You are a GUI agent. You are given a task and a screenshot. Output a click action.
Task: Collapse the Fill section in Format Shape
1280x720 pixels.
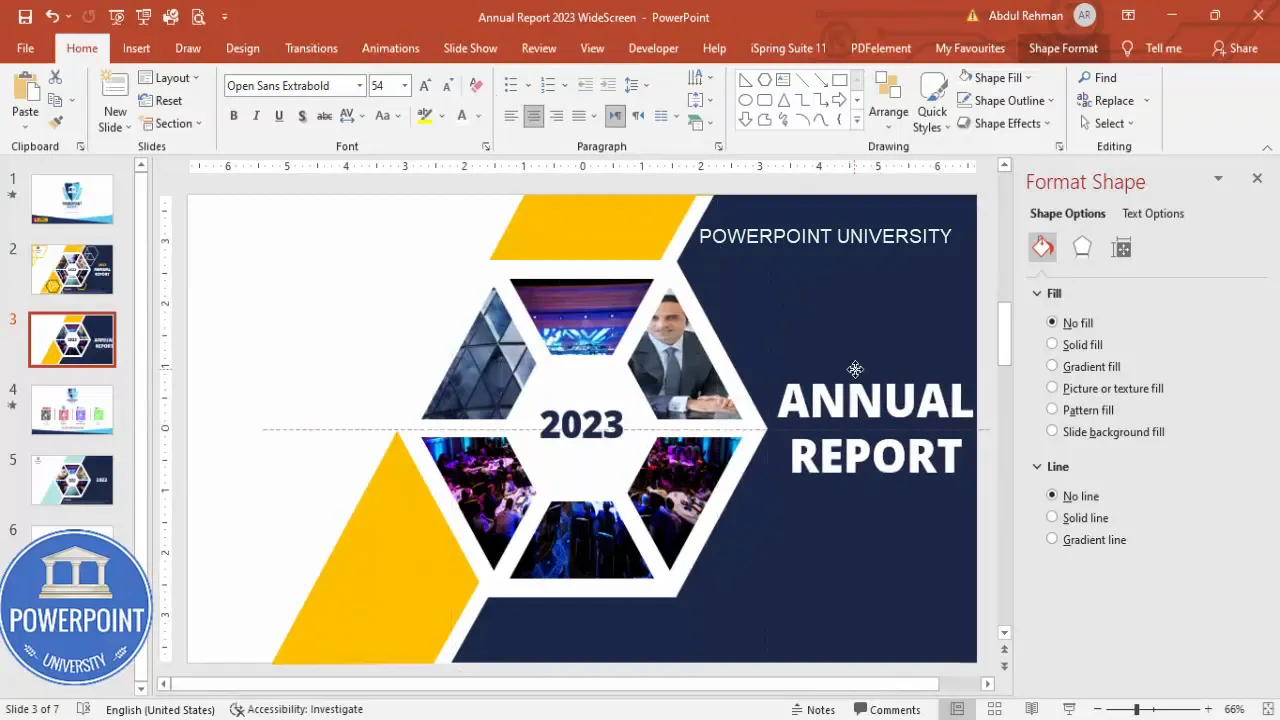click(x=1037, y=293)
